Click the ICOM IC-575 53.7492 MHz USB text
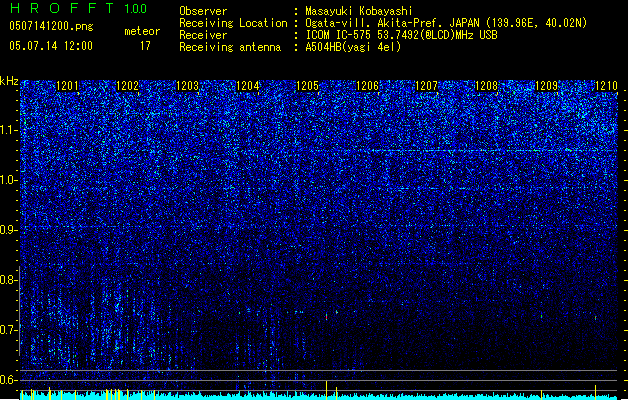This screenshot has height=400, width=629. click(401, 35)
